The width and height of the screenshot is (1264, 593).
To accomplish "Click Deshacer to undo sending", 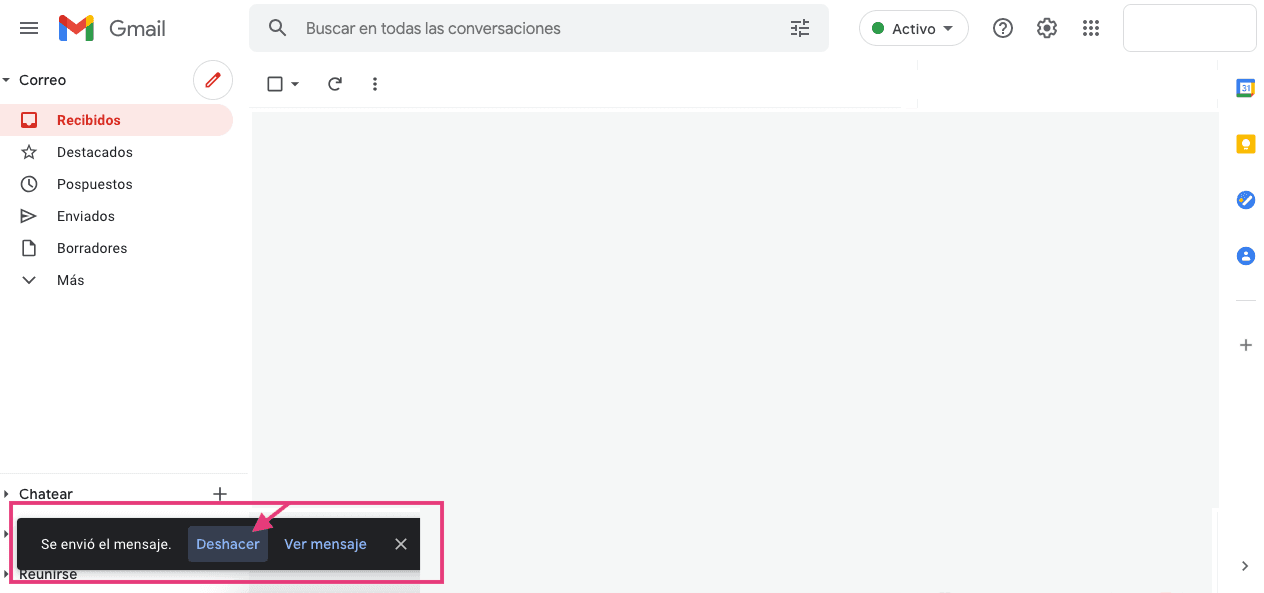I will click(x=228, y=544).
